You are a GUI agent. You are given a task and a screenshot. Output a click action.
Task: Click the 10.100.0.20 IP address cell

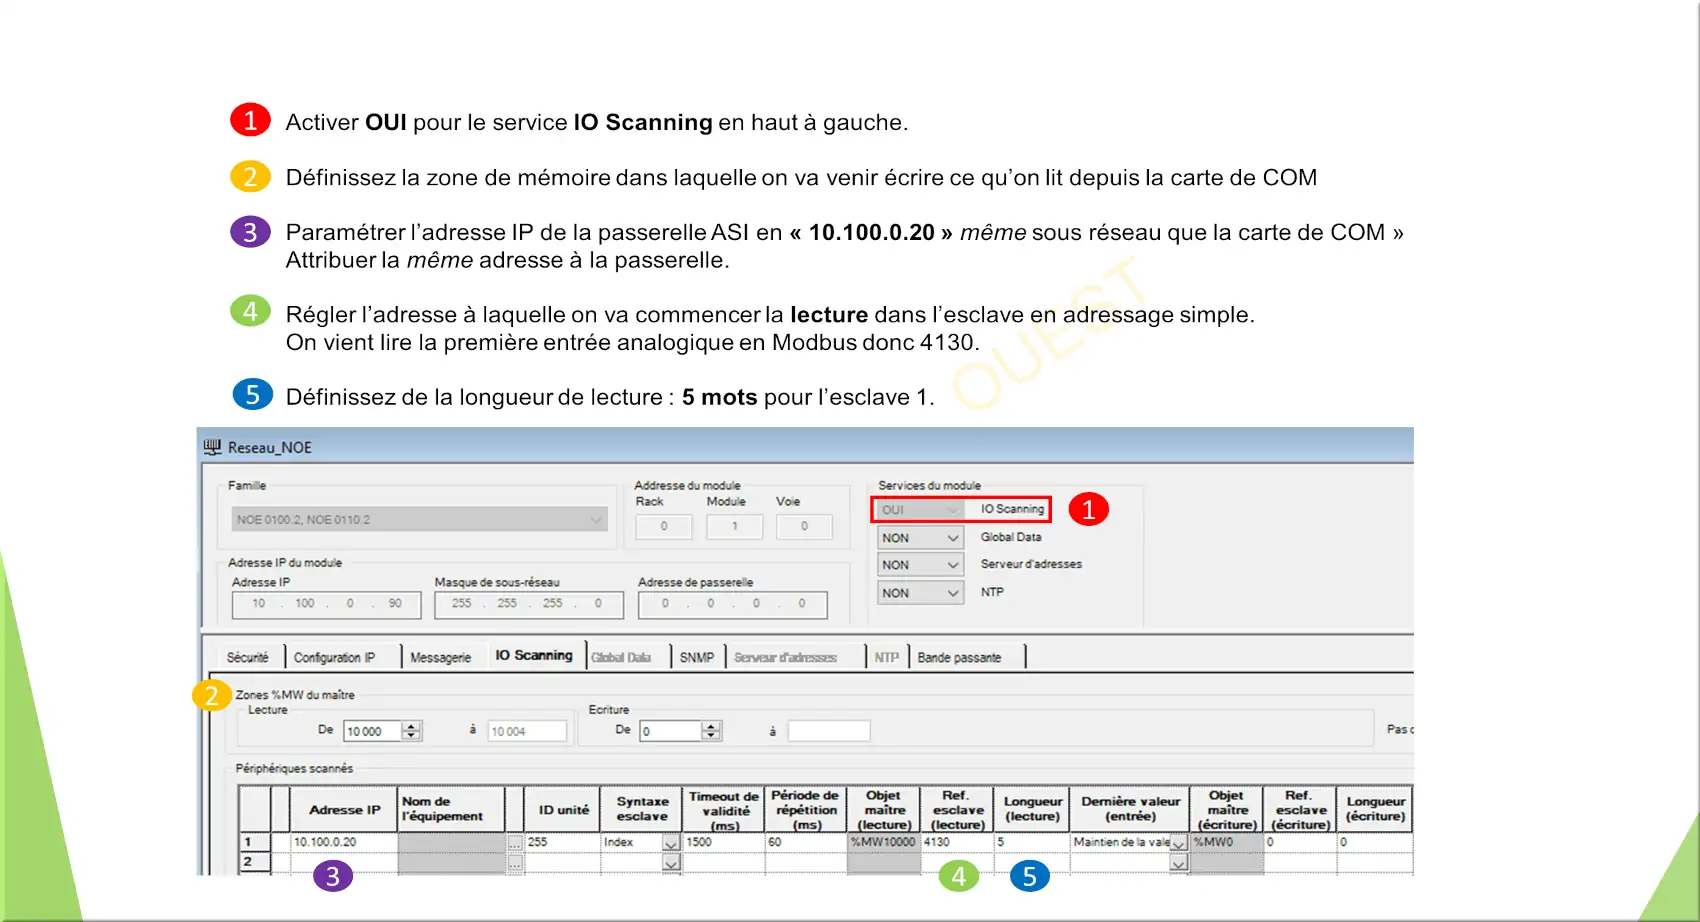point(344,842)
